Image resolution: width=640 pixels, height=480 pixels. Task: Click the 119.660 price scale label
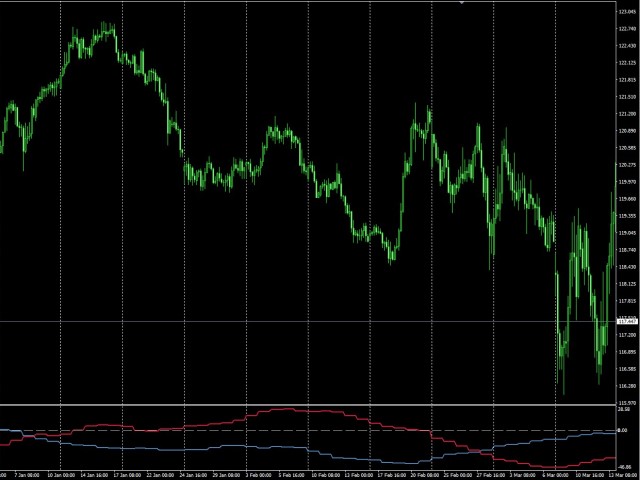pyautogui.click(x=629, y=199)
